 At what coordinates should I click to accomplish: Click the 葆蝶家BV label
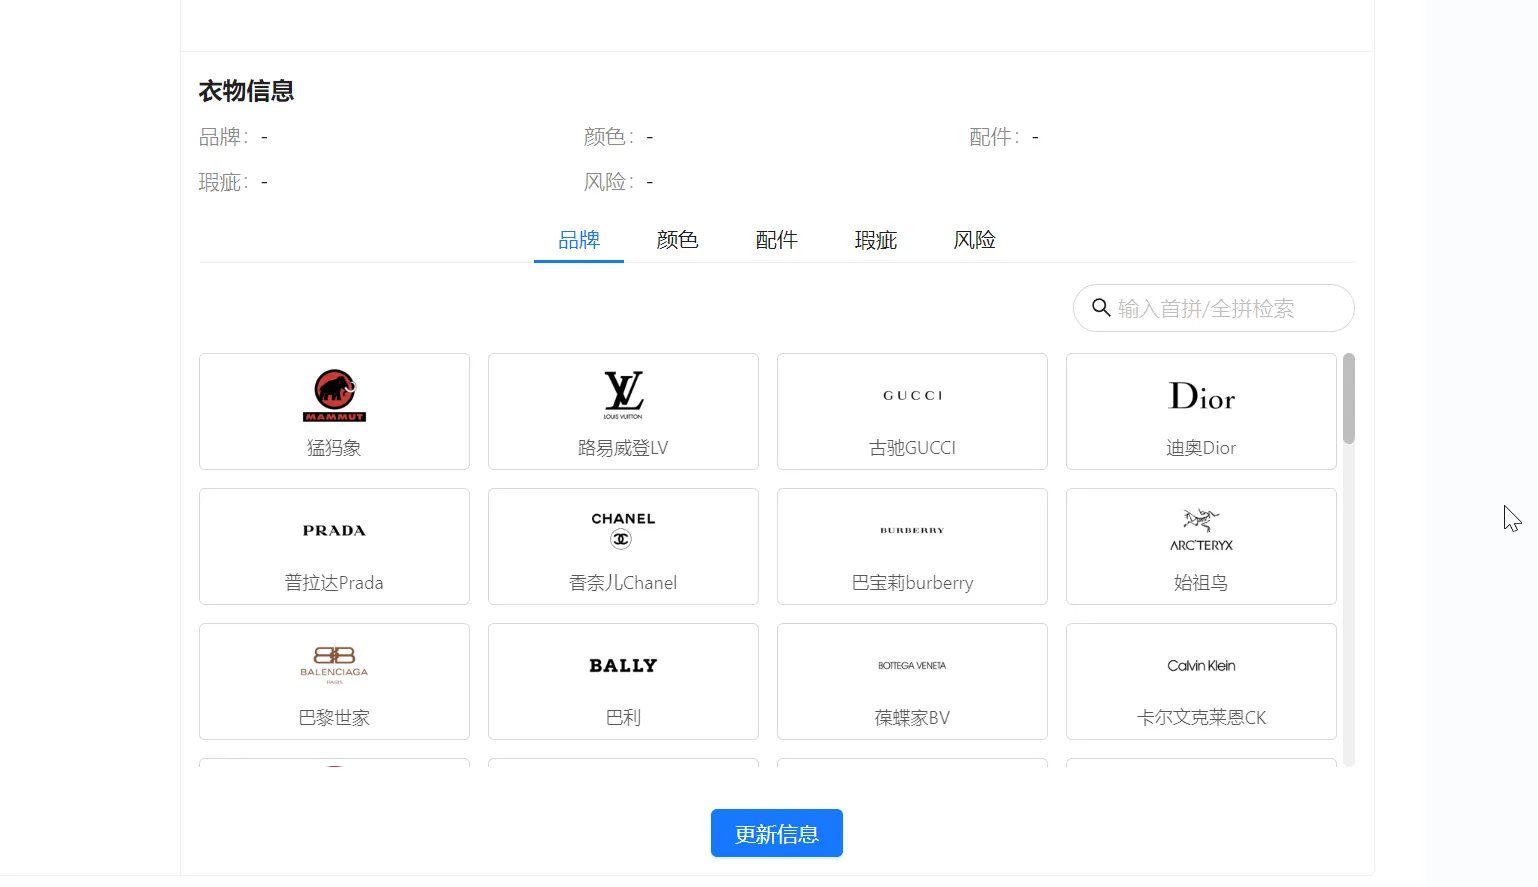pyautogui.click(x=912, y=718)
